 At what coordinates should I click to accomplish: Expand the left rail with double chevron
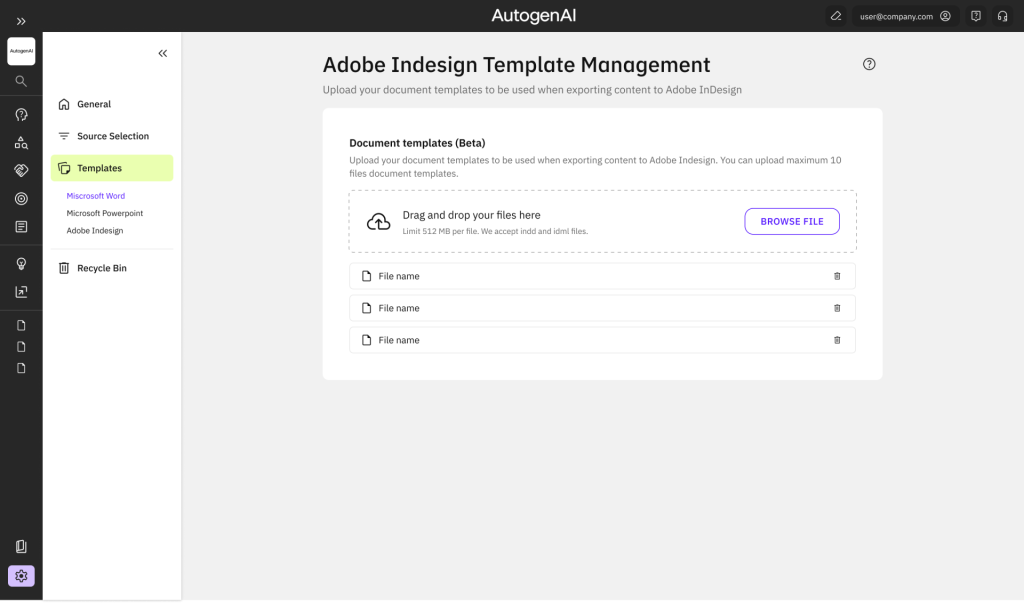(21, 21)
